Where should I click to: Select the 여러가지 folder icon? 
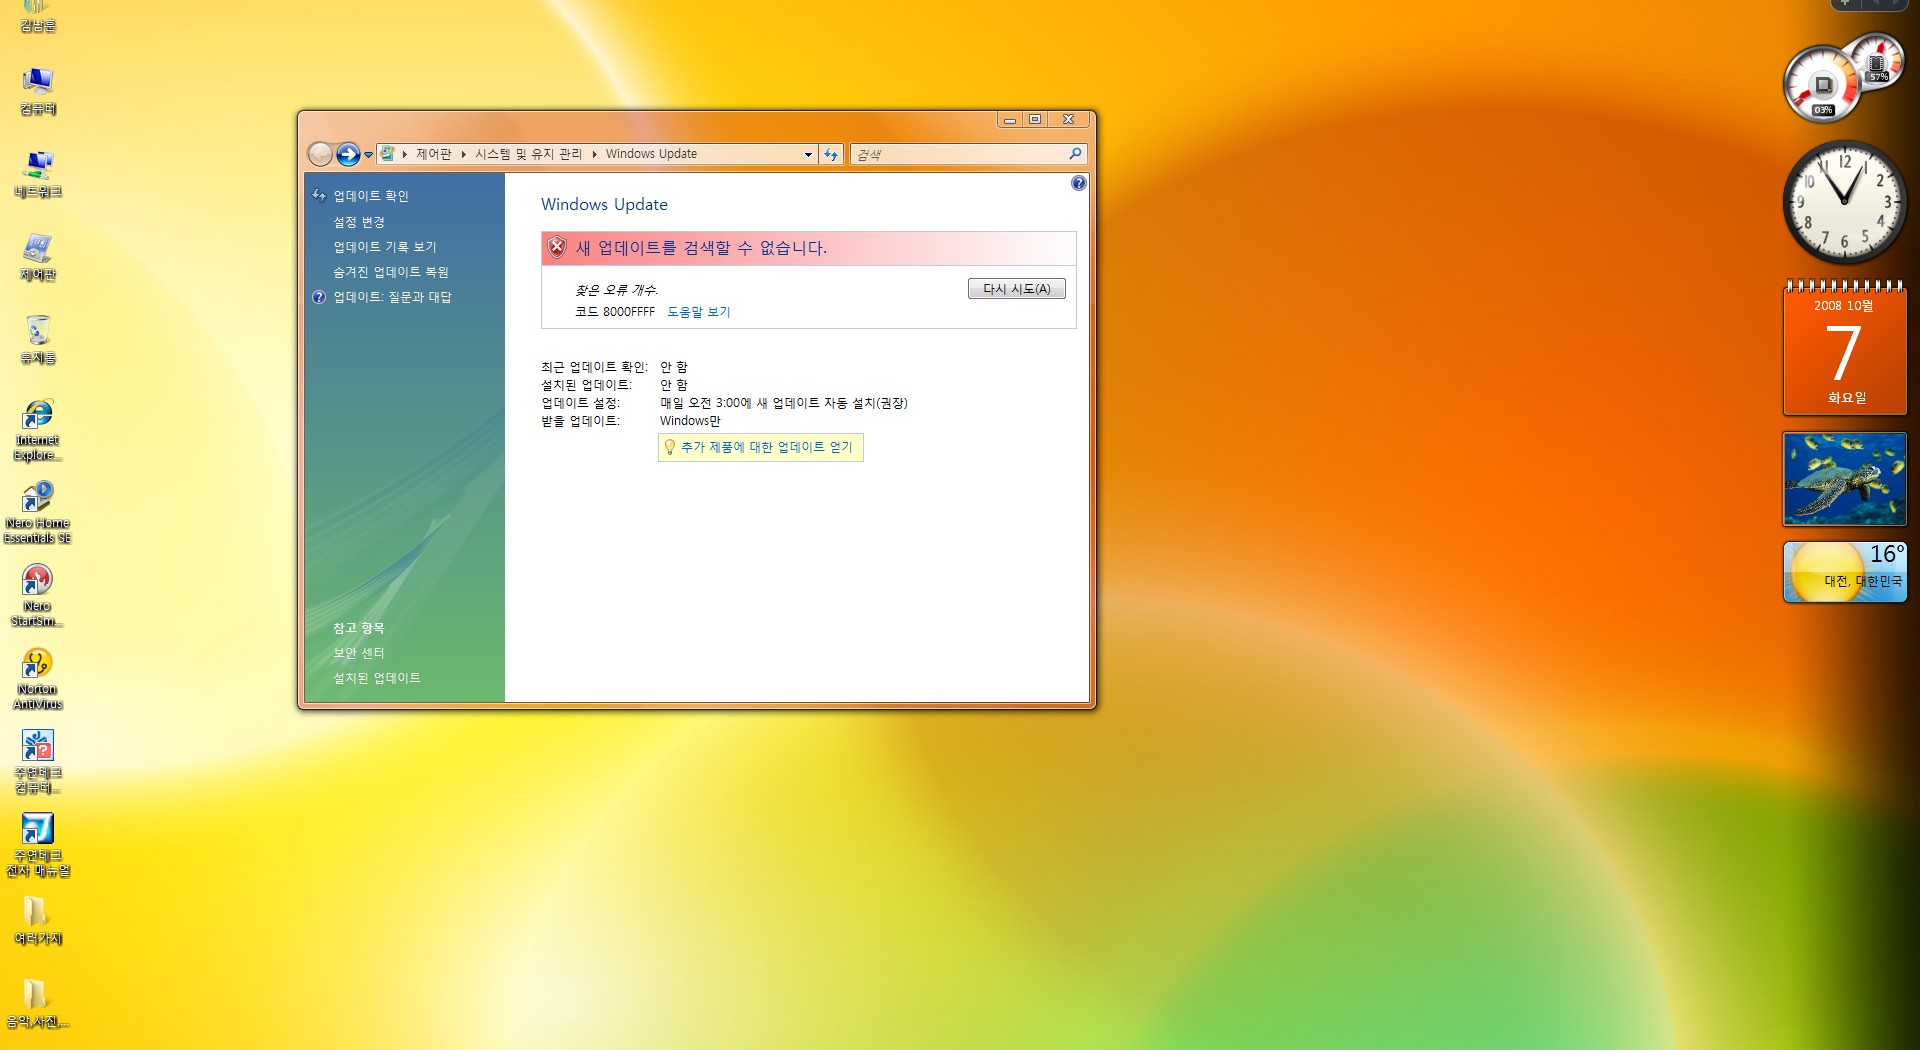point(38,920)
